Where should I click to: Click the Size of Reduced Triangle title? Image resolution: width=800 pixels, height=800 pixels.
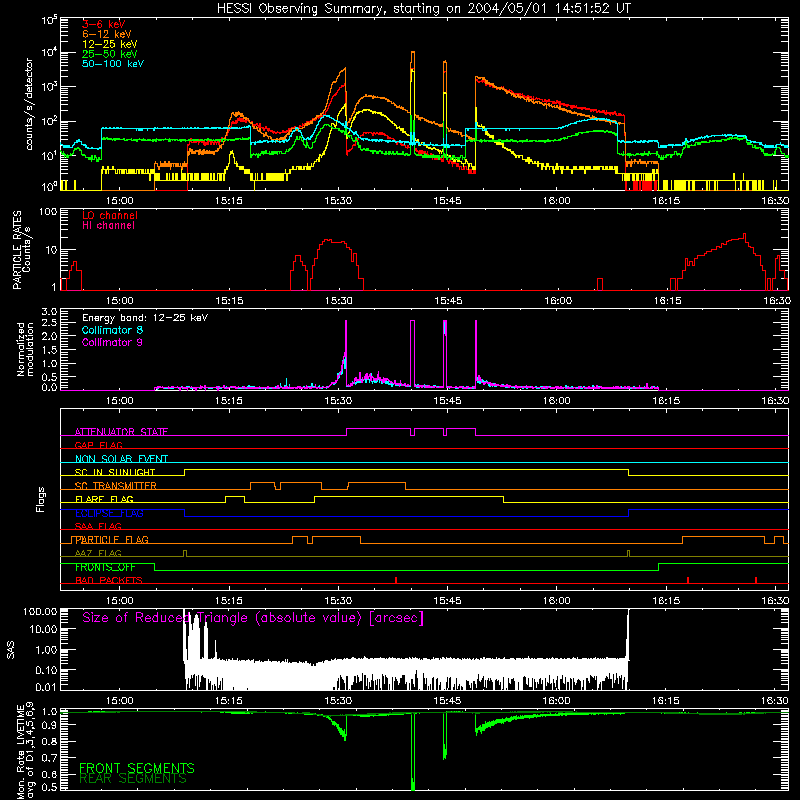[x=253, y=618]
